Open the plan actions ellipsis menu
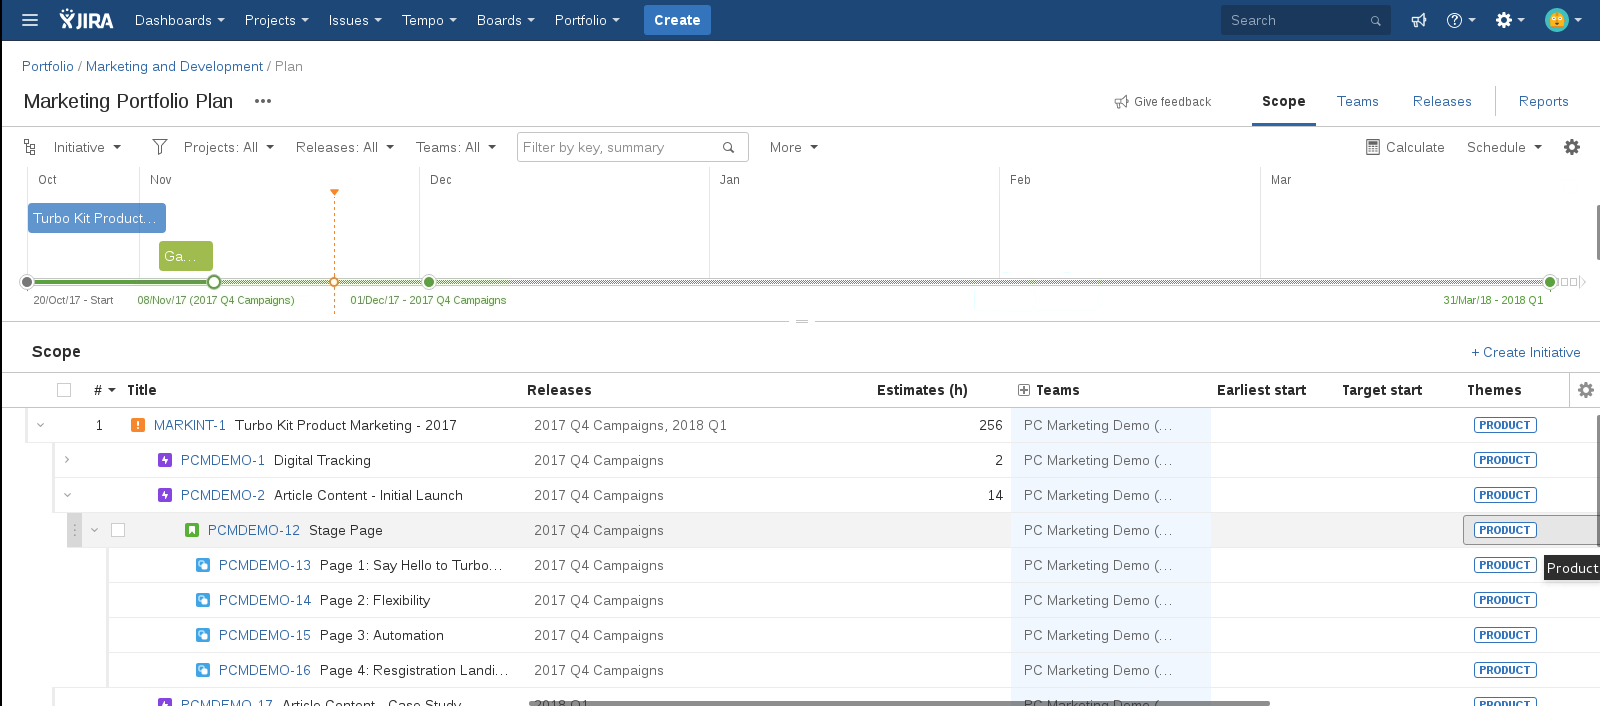1600x706 pixels. click(x=263, y=101)
